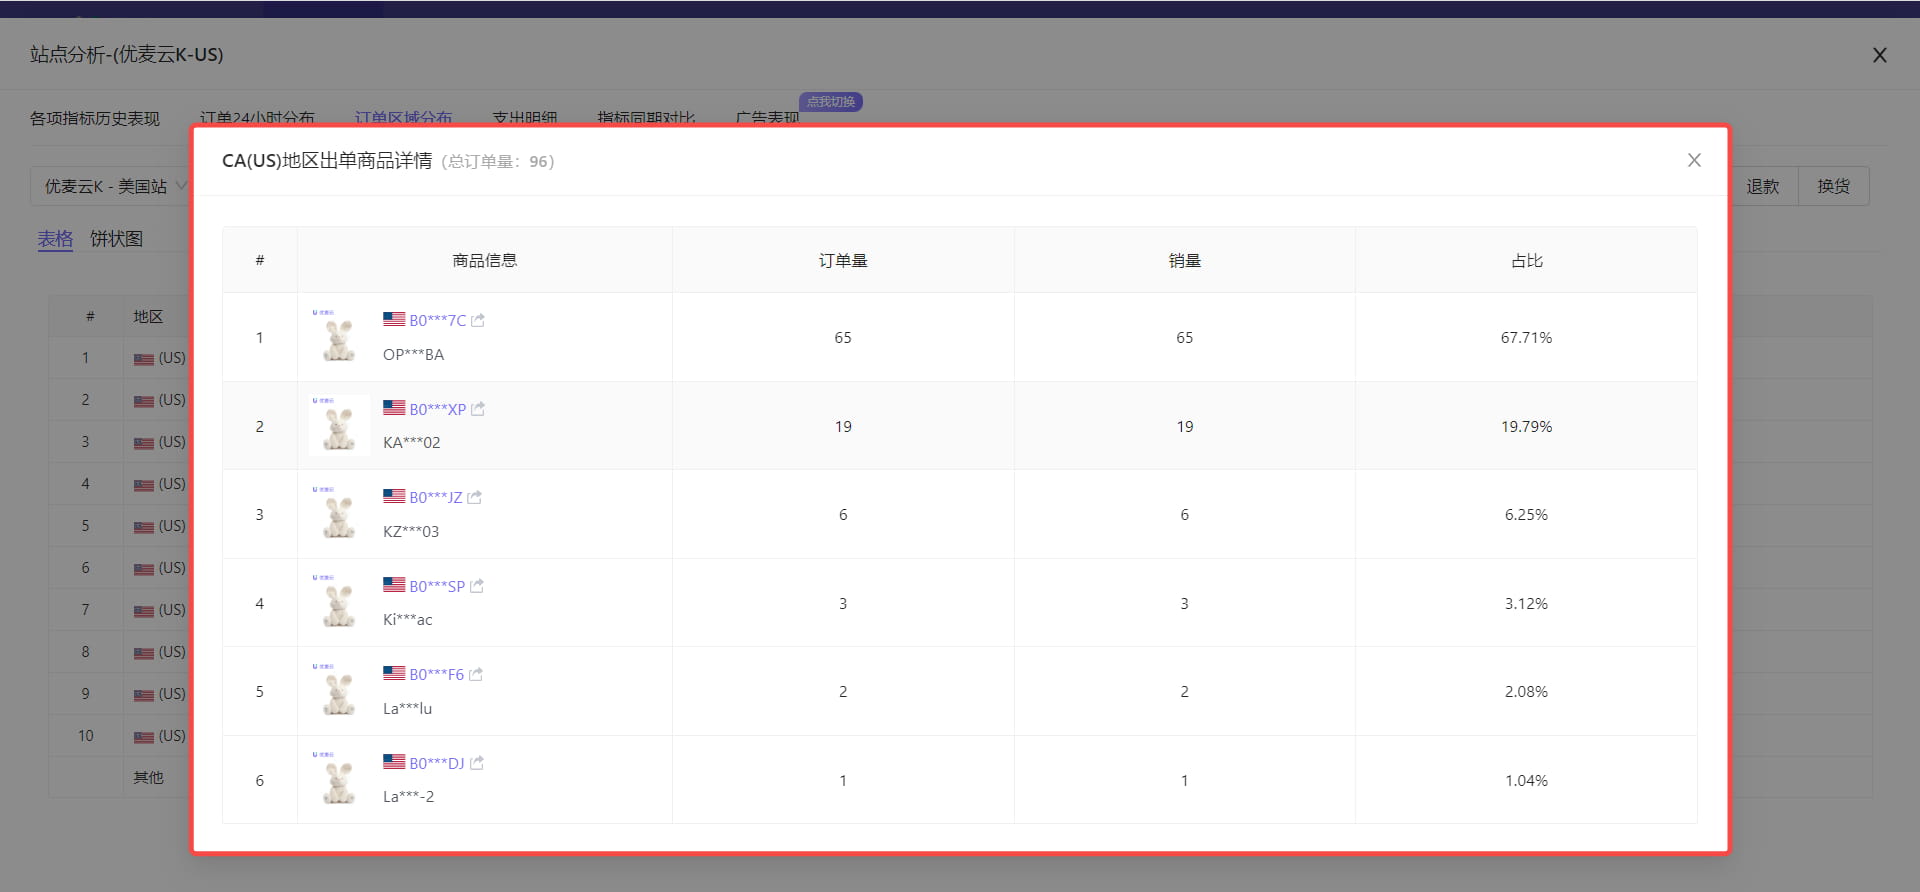Click the dialog title CA(US)地区出单商品详情
Screen dimensions: 1920x892
pyautogui.click(x=327, y=161)
